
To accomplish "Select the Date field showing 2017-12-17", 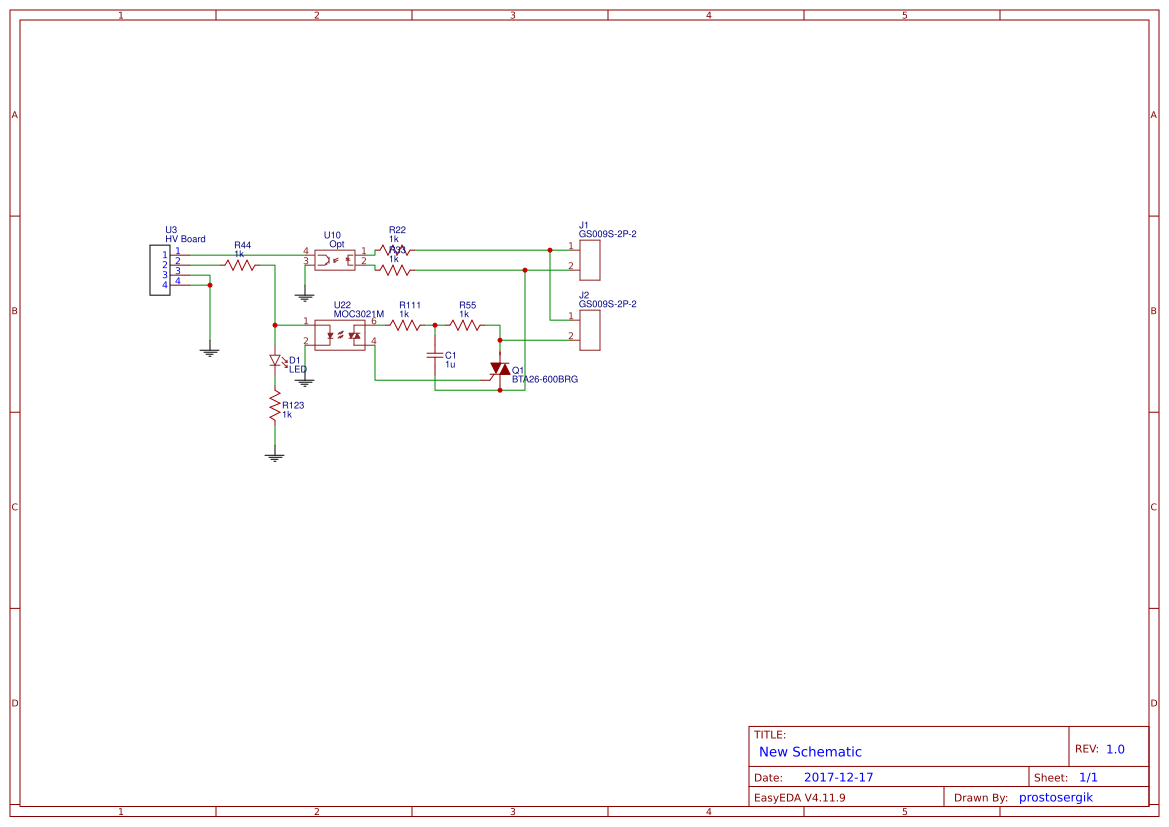I will (x=838, y=776).
